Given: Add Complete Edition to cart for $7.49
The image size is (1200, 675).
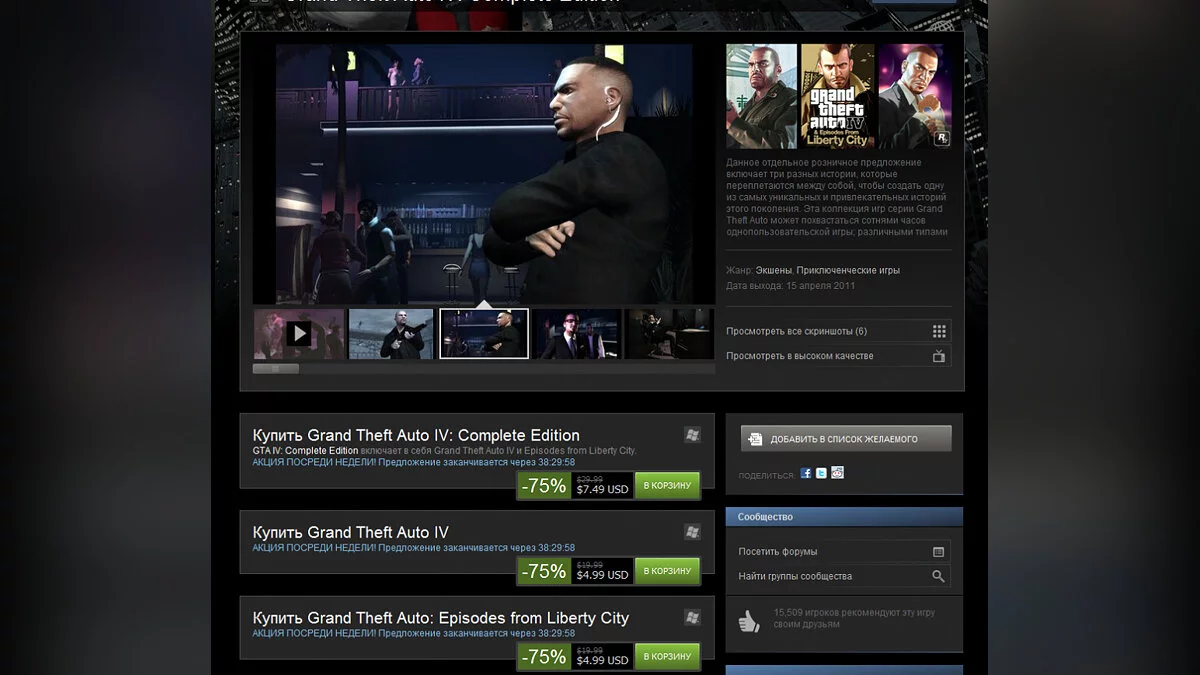Looking at the screenshot, I should coord(667,486).
